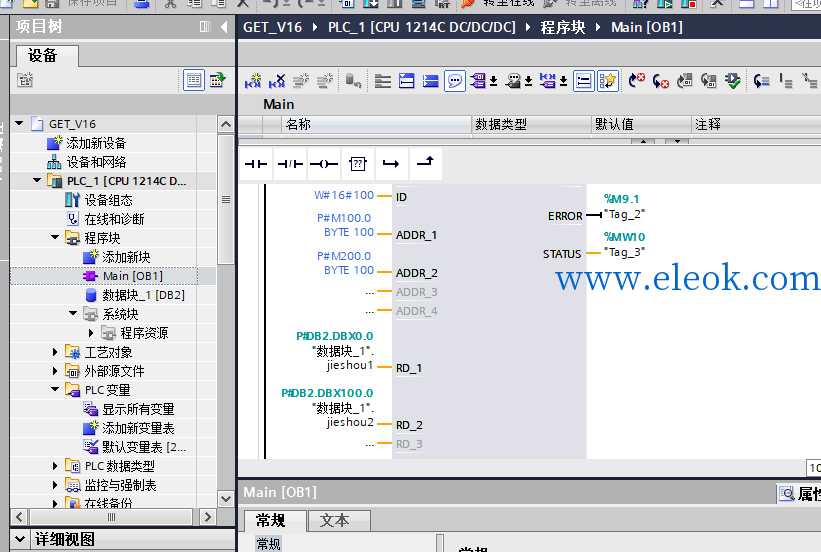
Task: Click 添加新块 in project tree
Action: (x=126, y=257)
